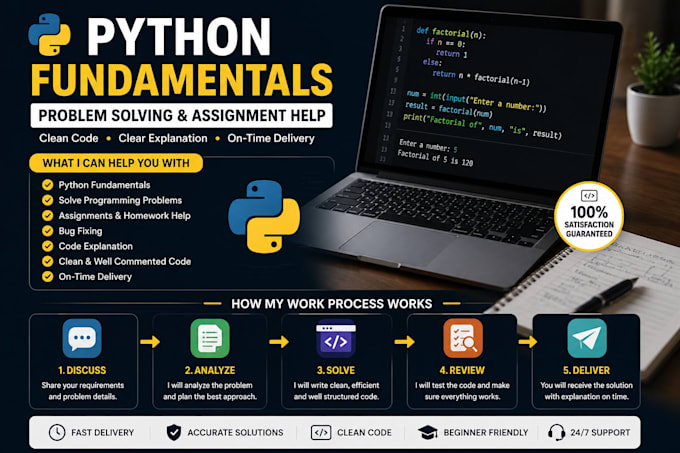
Task: Click the Clean & Well Commented Code item
Action: tap(125, 261)
